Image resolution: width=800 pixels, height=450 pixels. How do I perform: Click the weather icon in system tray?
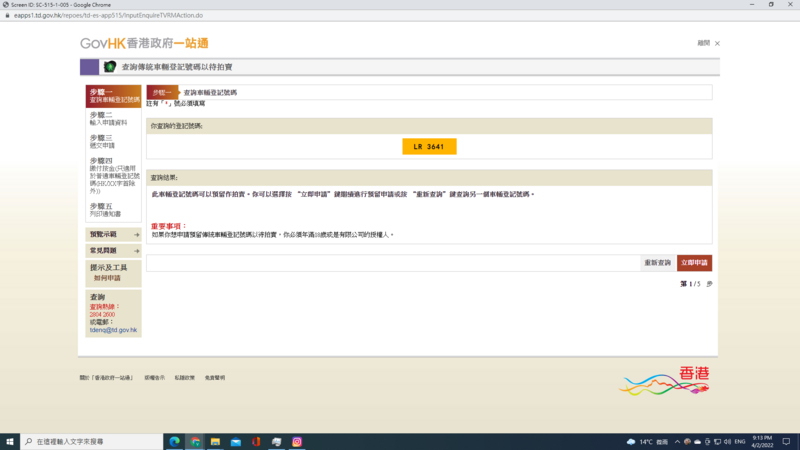point(631,441)
